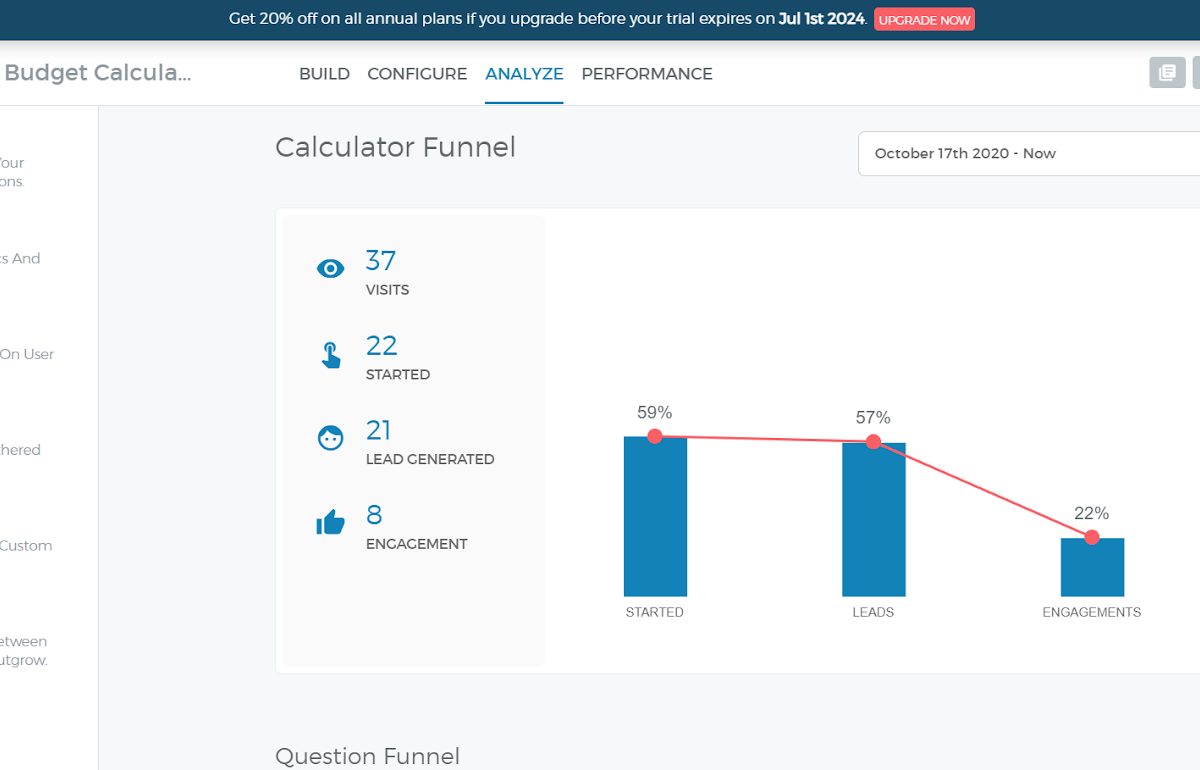Screen dimensions: 1200x770
Task: Click the pointing hand icon beside Started
Action: pos(330,355)
